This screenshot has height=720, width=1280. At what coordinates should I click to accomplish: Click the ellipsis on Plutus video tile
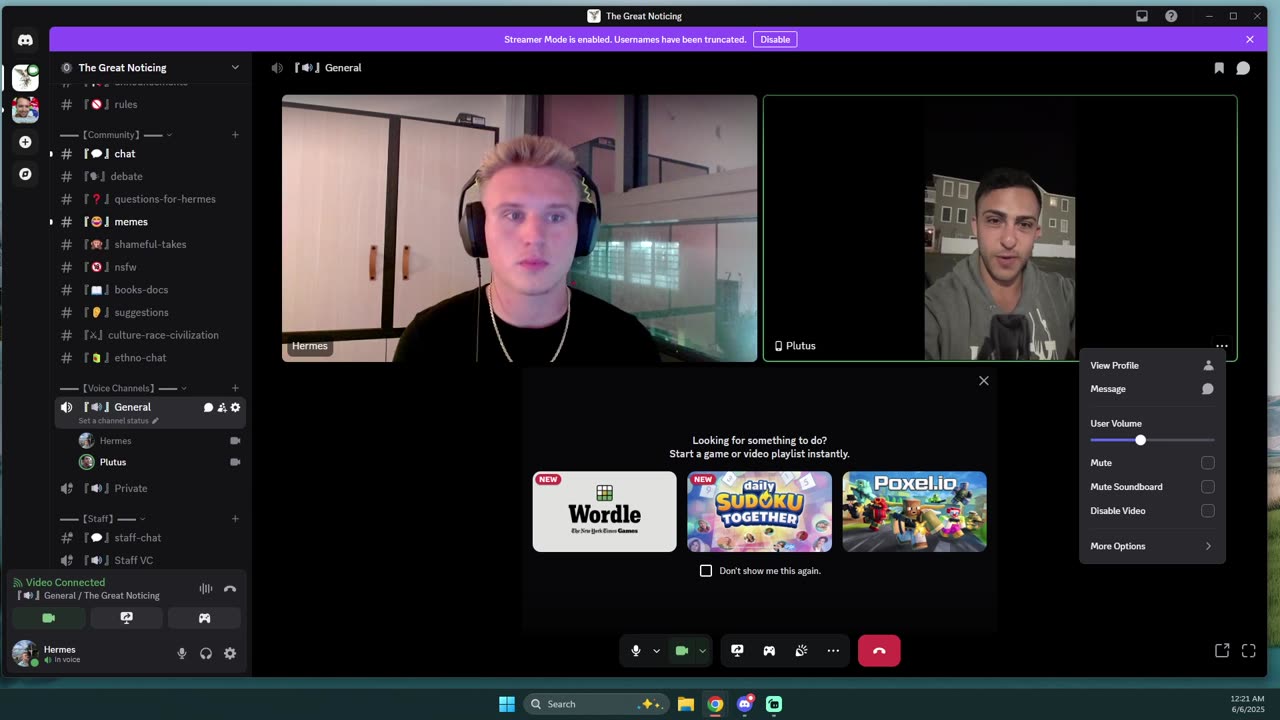(x=1222, y=346)
